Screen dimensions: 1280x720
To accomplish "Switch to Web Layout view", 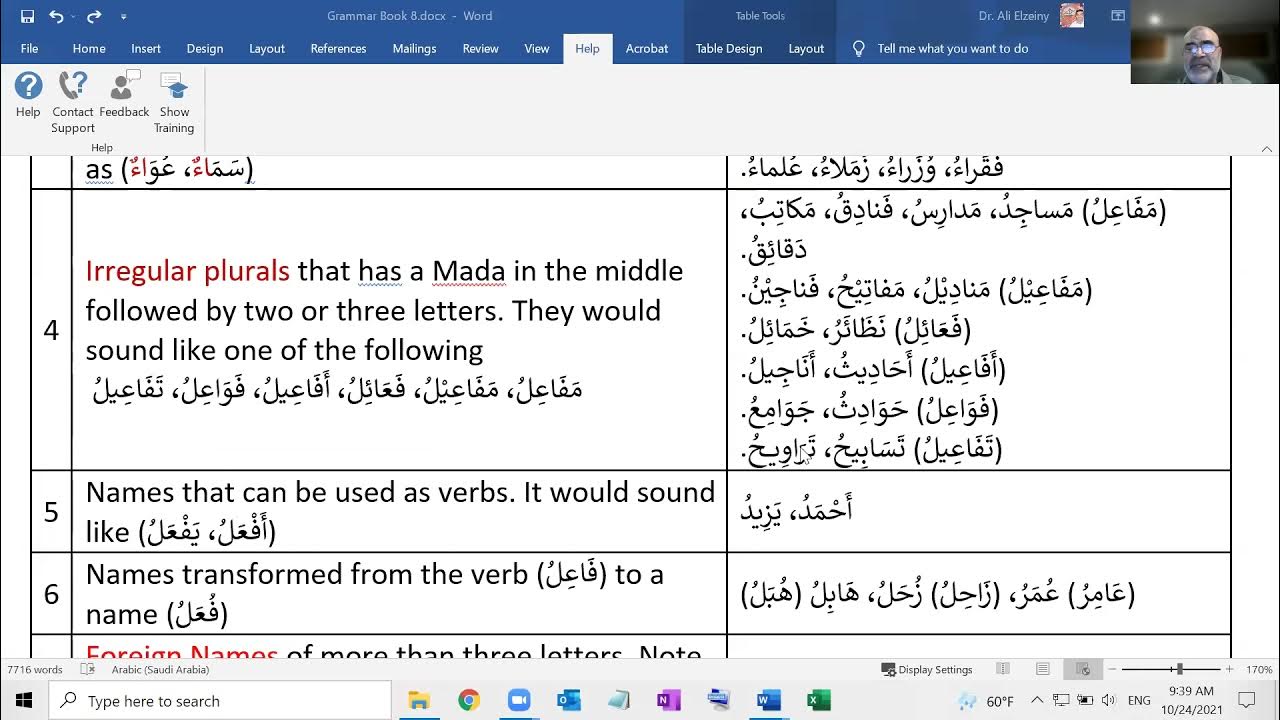I will [1083, 670].
